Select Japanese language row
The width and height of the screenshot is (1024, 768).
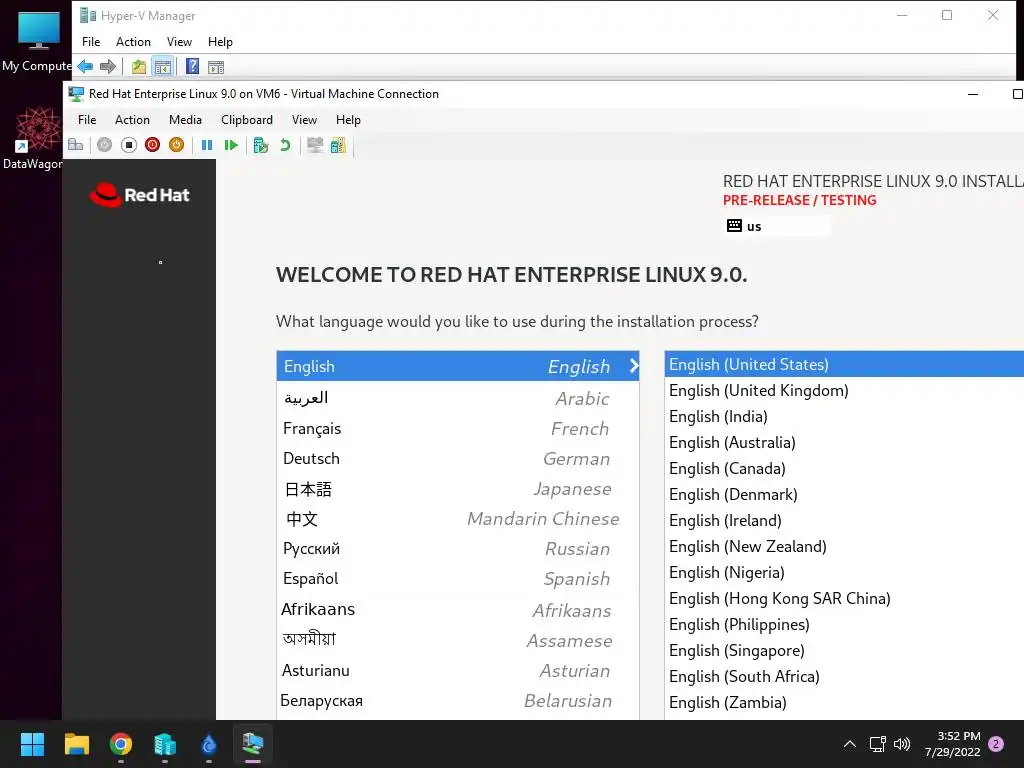click(x=458, y=488)
